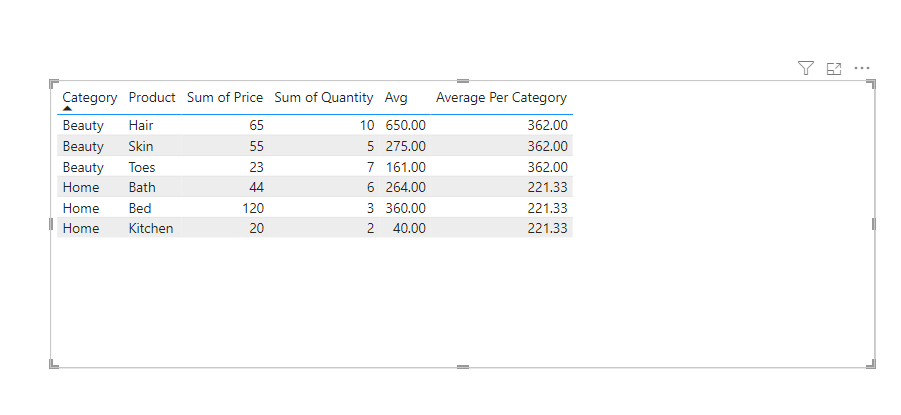
Task: Click the price value 44
Action: [x=256, y=187]
